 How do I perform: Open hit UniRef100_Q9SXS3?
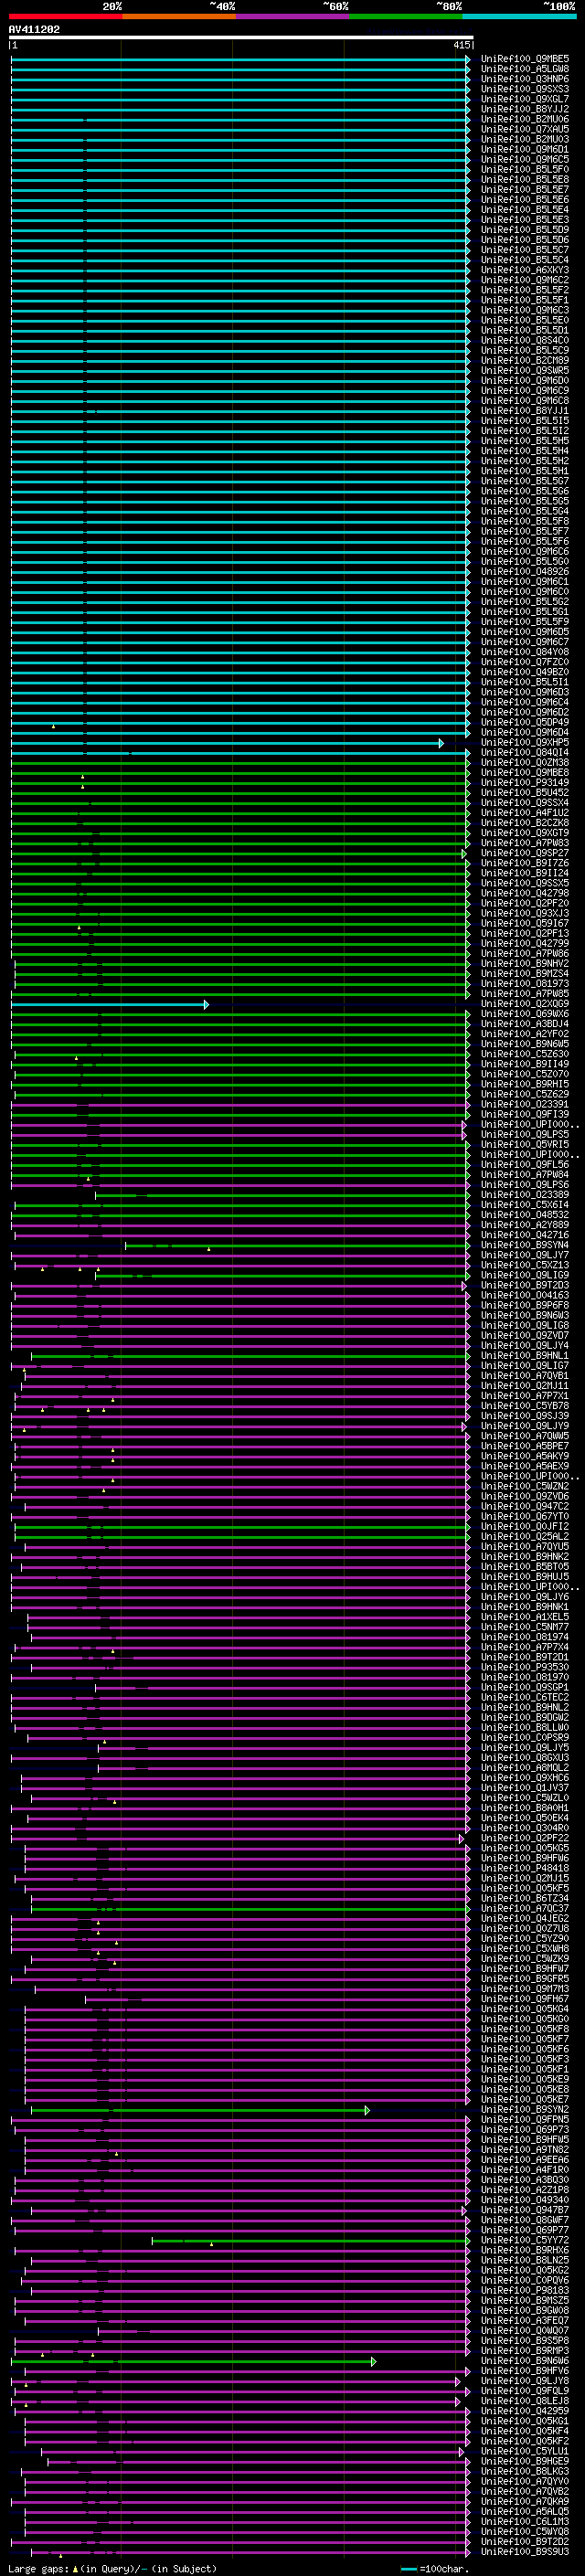point(525,89)
